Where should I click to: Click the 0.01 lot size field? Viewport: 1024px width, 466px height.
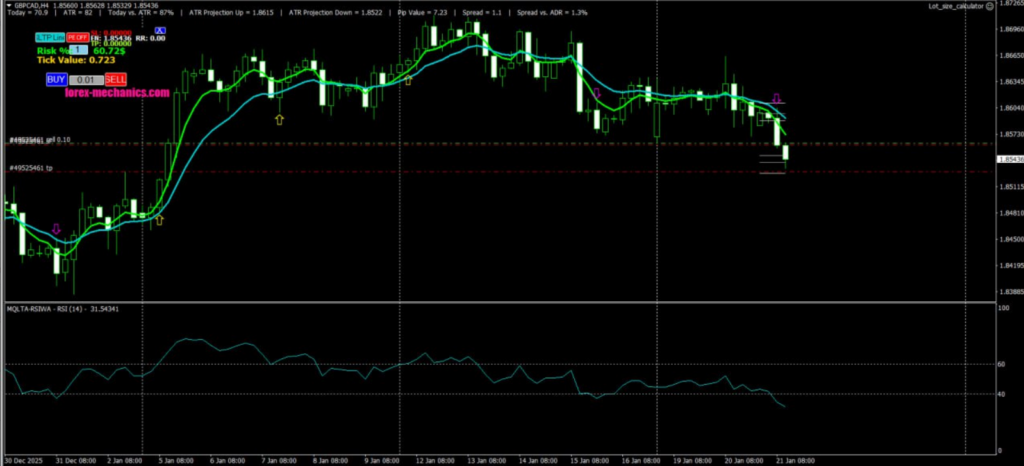86,79
